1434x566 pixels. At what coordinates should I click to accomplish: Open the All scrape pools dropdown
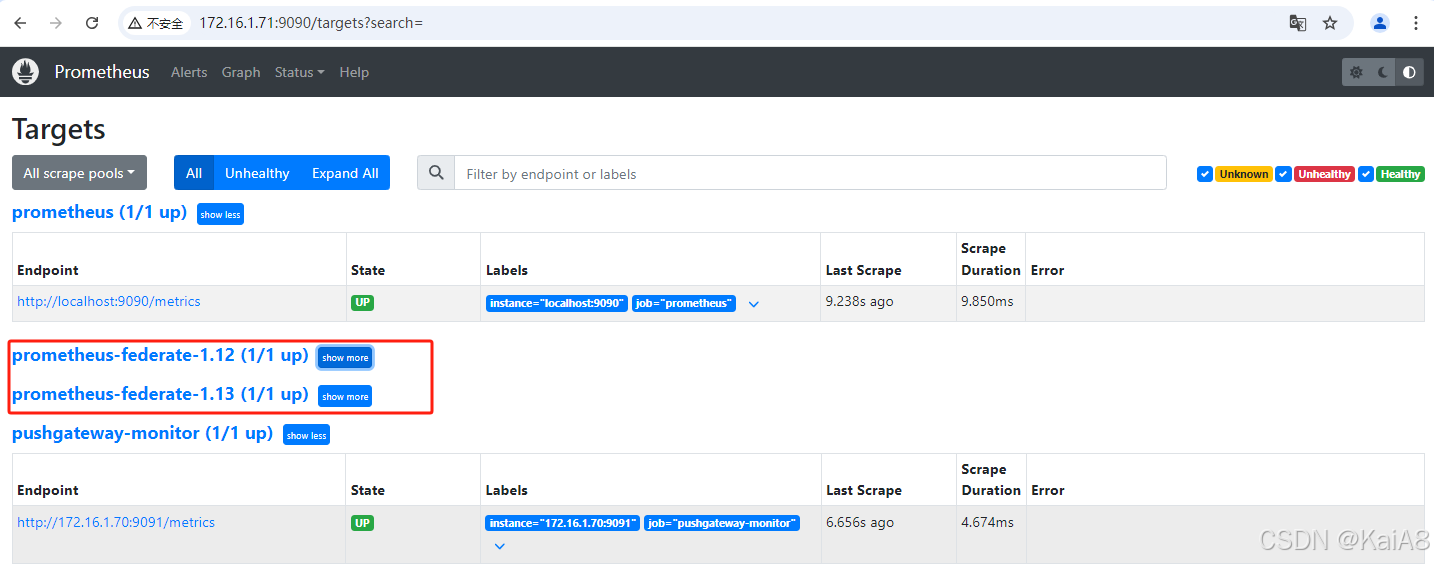coord(79,173)
